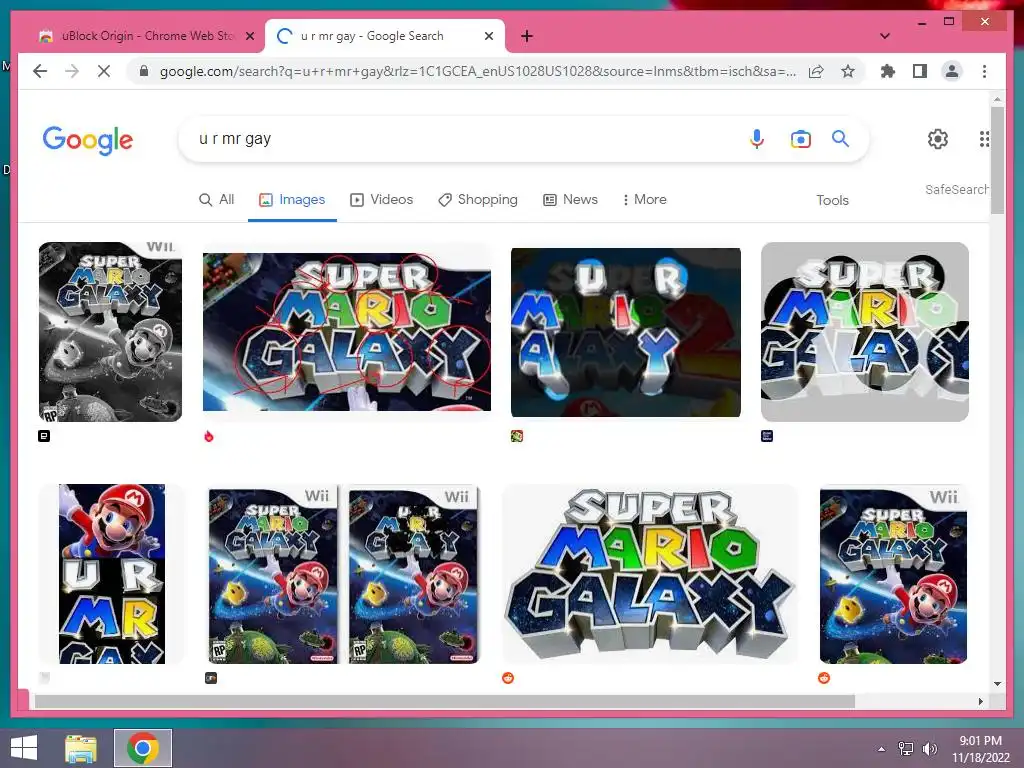This screenshot has width=1024, height=768.
Task: Share this page from the address bar
Action: (816, 71)
